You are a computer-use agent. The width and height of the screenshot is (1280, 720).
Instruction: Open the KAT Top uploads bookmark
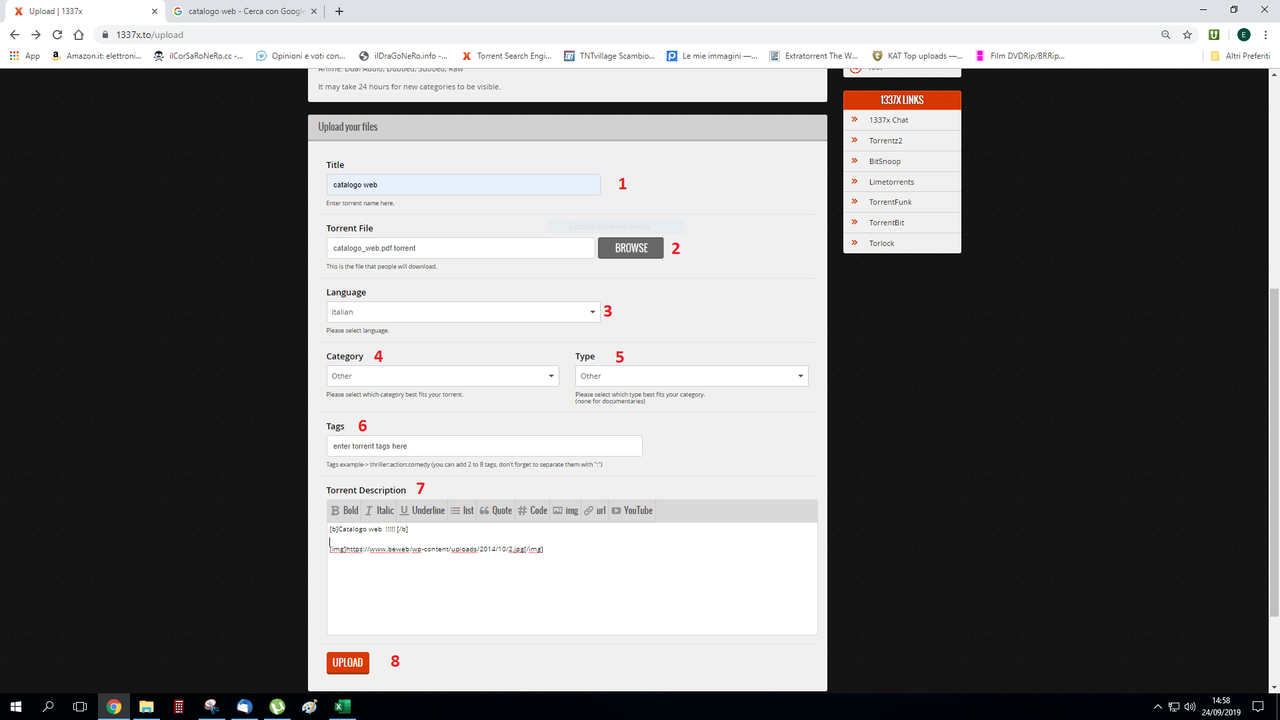[x=917, y=56]
